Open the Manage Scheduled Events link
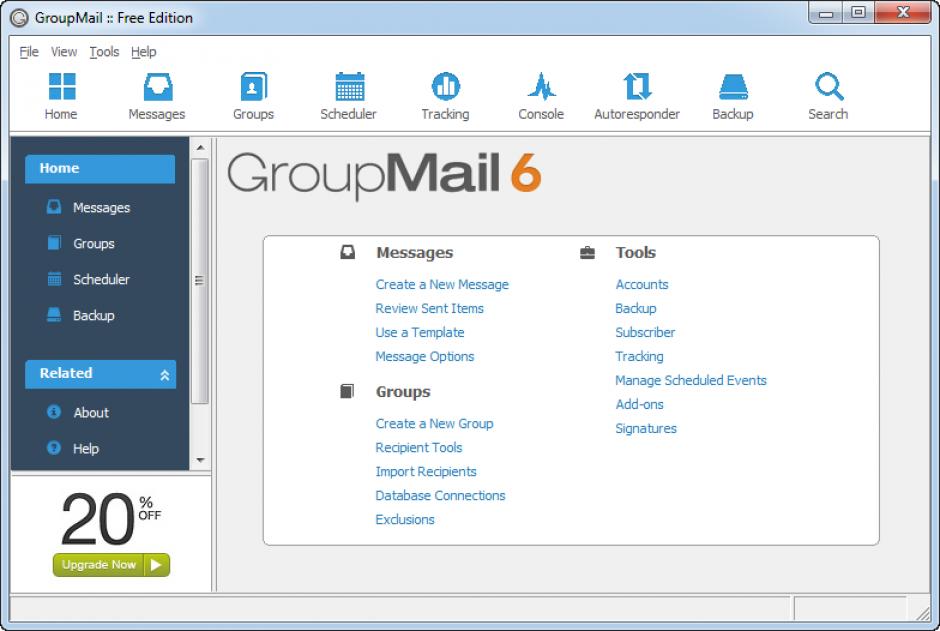The image size is (940, 631). pos(691,381)
